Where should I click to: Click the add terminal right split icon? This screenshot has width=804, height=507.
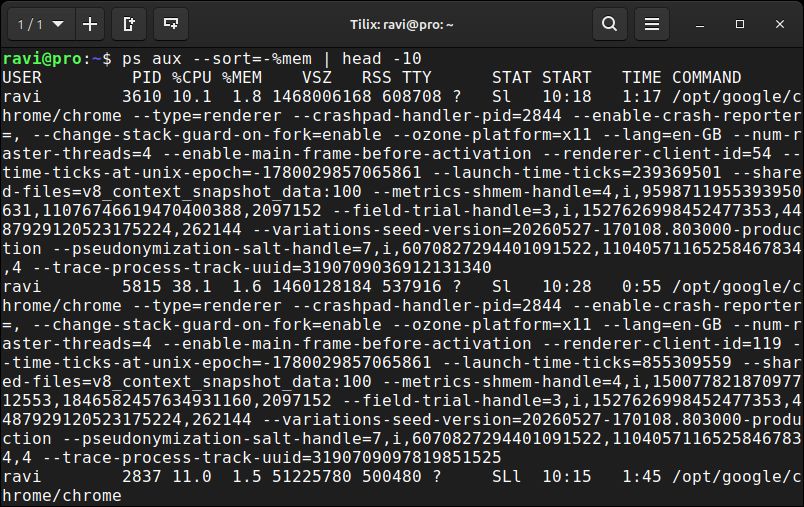[x=129, y=24]
